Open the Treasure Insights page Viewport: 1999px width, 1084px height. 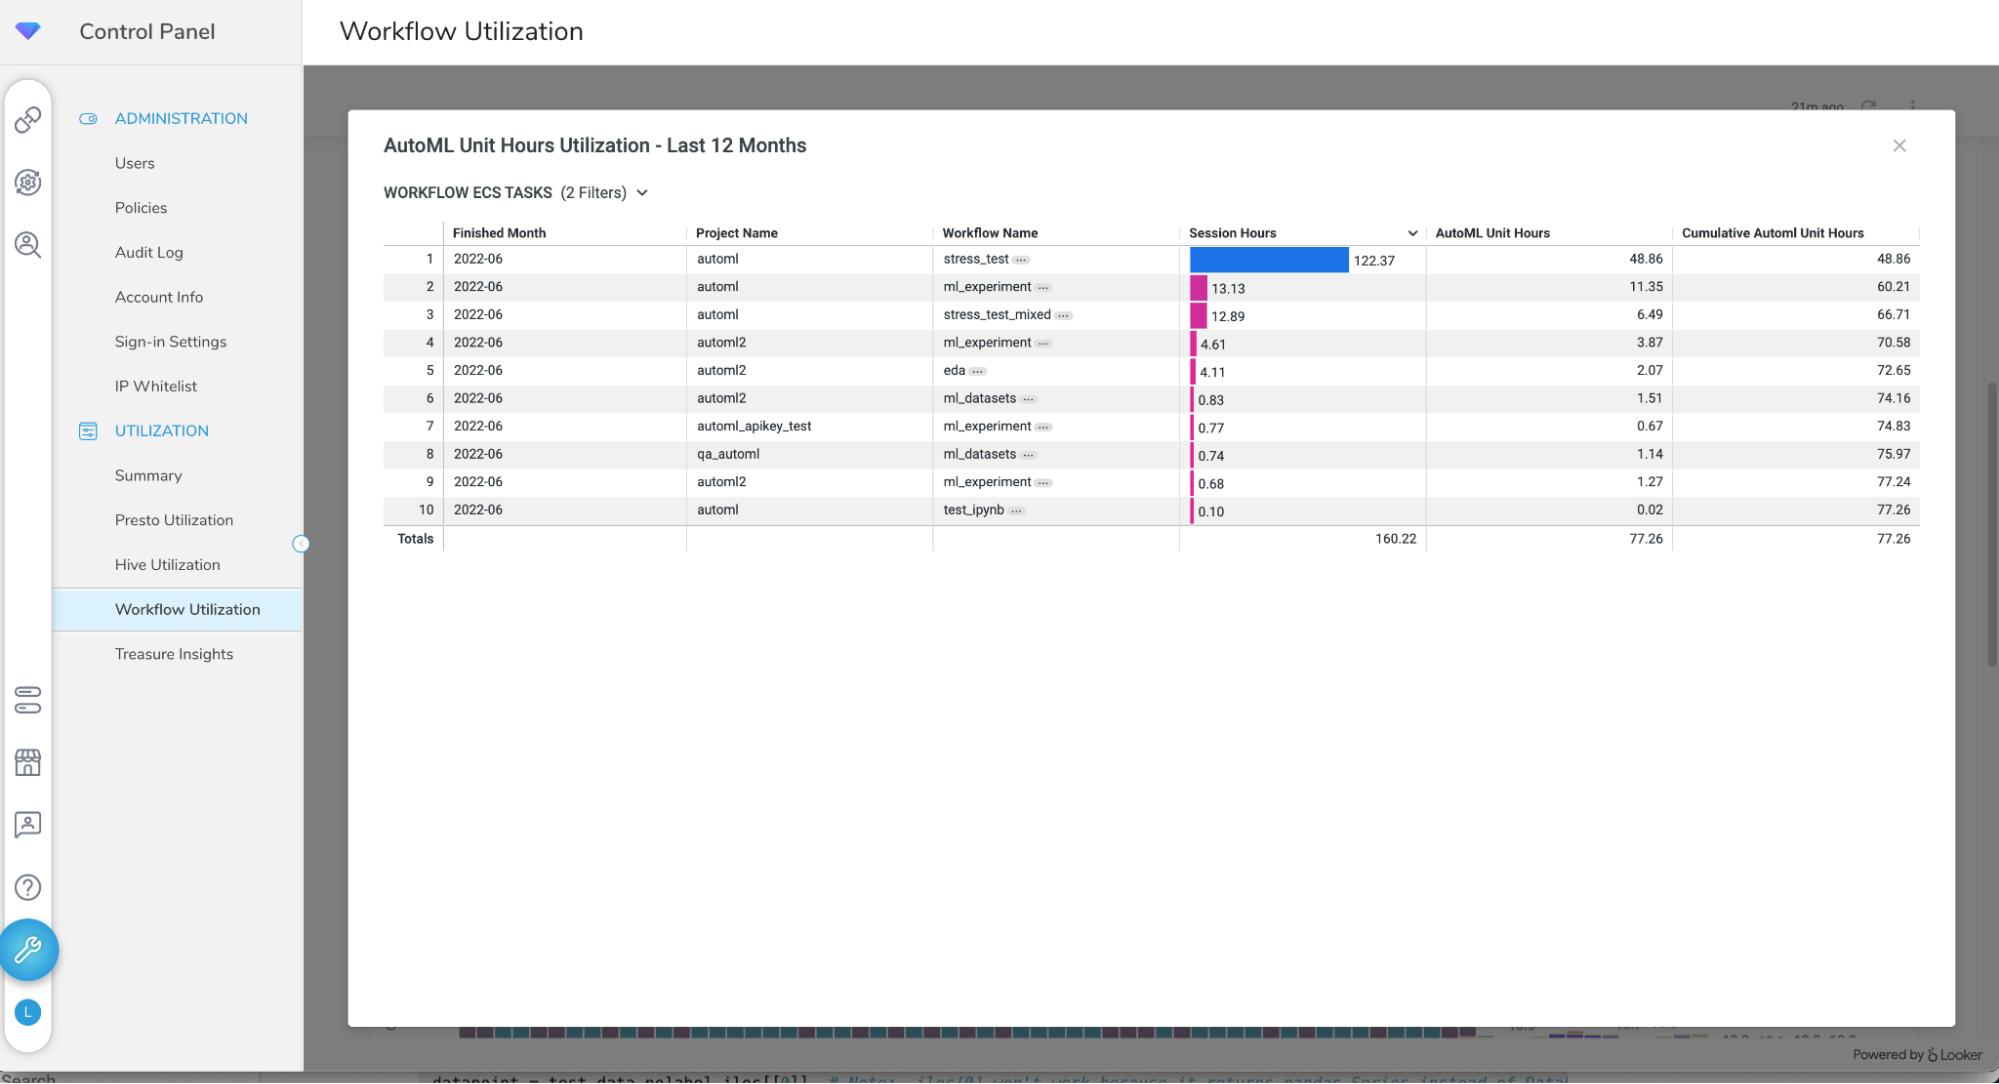(174, 654)
